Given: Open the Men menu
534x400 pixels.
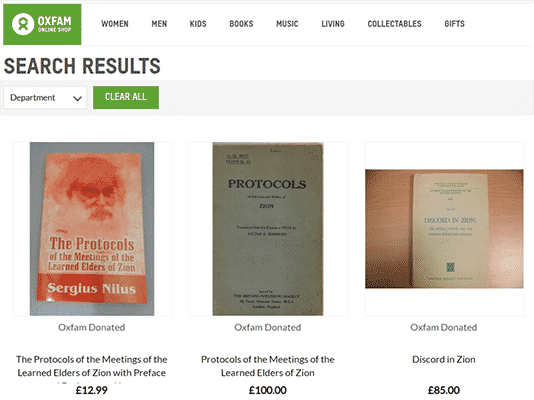Looking at the screenshot, I should [x=159, y=24].
